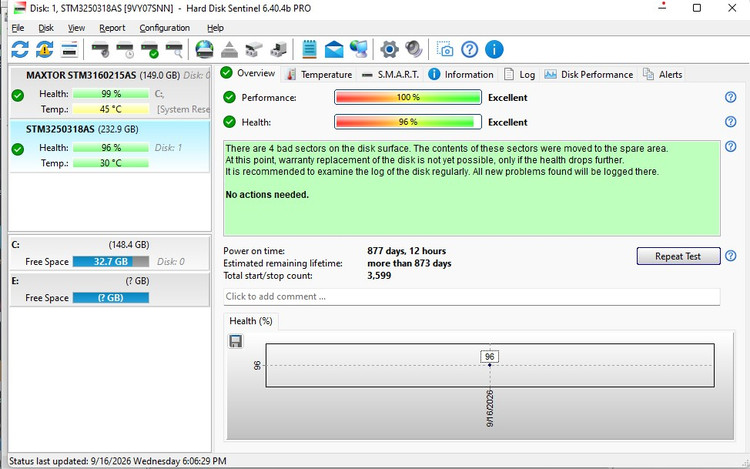Screen dimensions: 750x469
Task: Open the View menu
Action: tap(76, 28)
